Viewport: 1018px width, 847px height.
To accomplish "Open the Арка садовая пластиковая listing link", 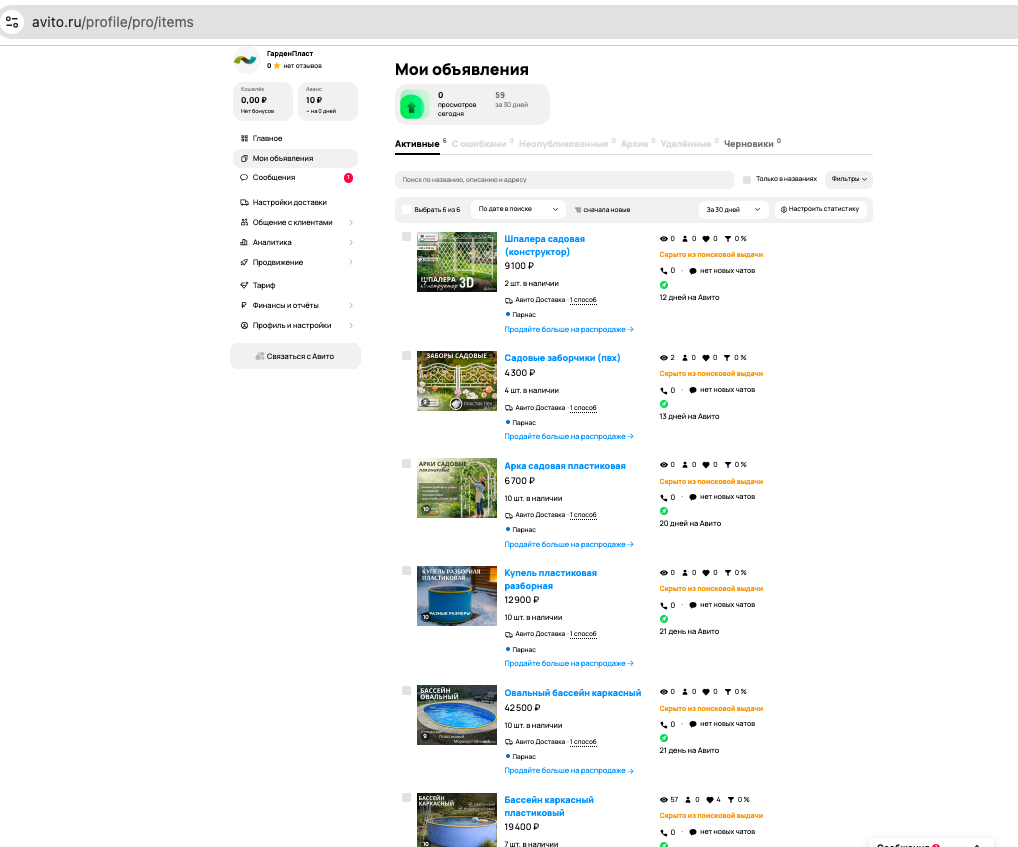I will (564, 466).
